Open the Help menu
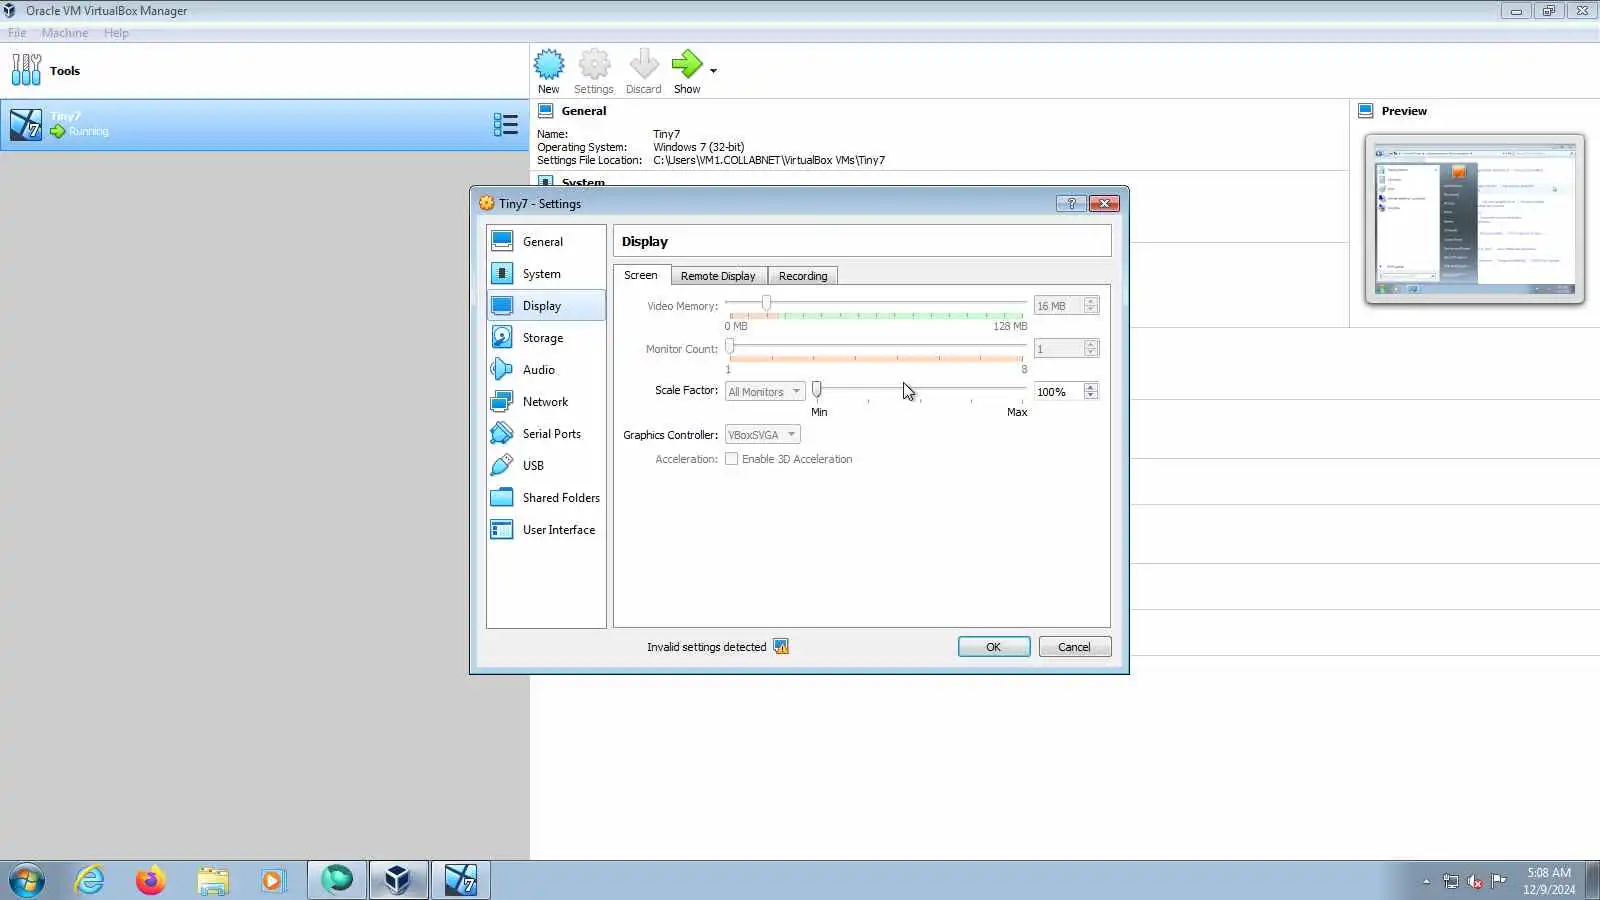 116,33
